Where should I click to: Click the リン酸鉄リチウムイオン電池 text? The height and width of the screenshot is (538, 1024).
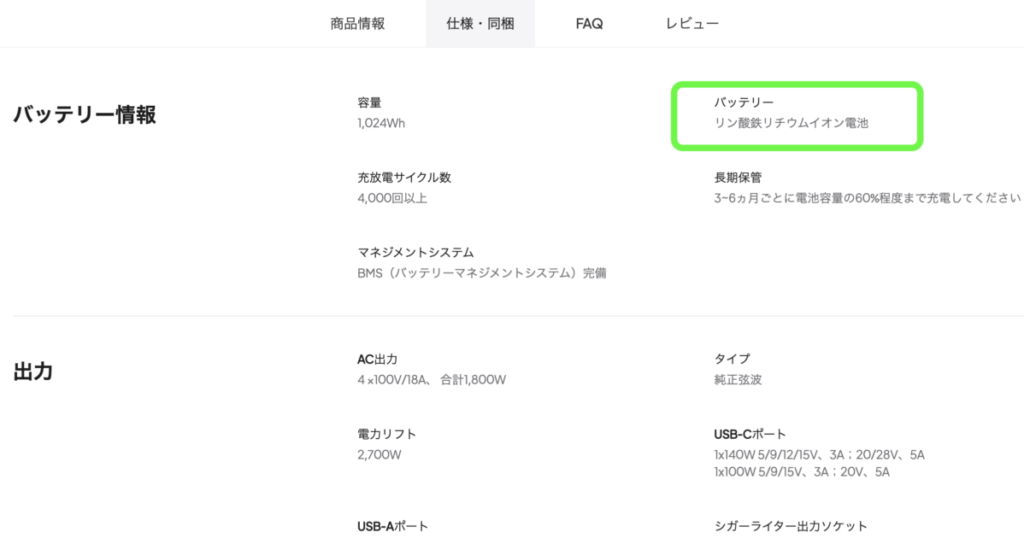[791, 124]
